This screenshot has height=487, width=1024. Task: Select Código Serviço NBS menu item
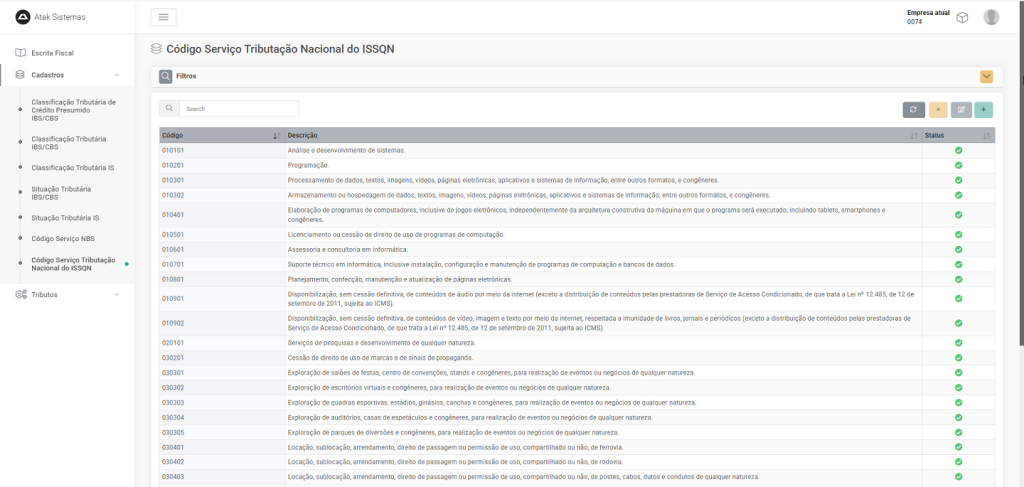[63, 238]
